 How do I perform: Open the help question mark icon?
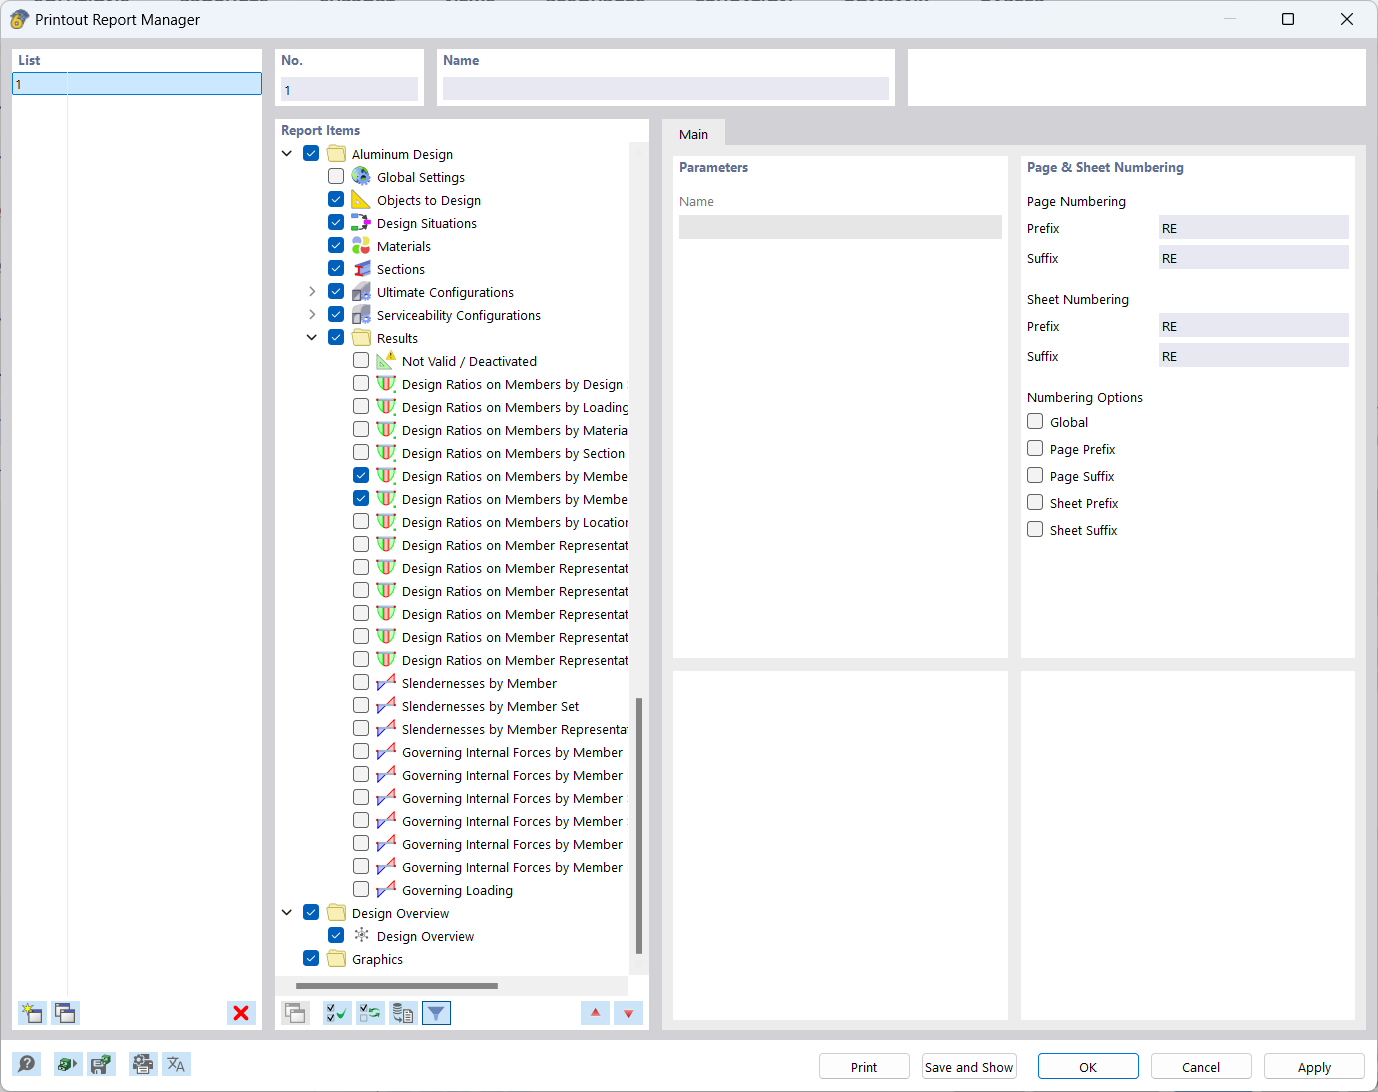pyautogui.click(x=26, y=1064)
